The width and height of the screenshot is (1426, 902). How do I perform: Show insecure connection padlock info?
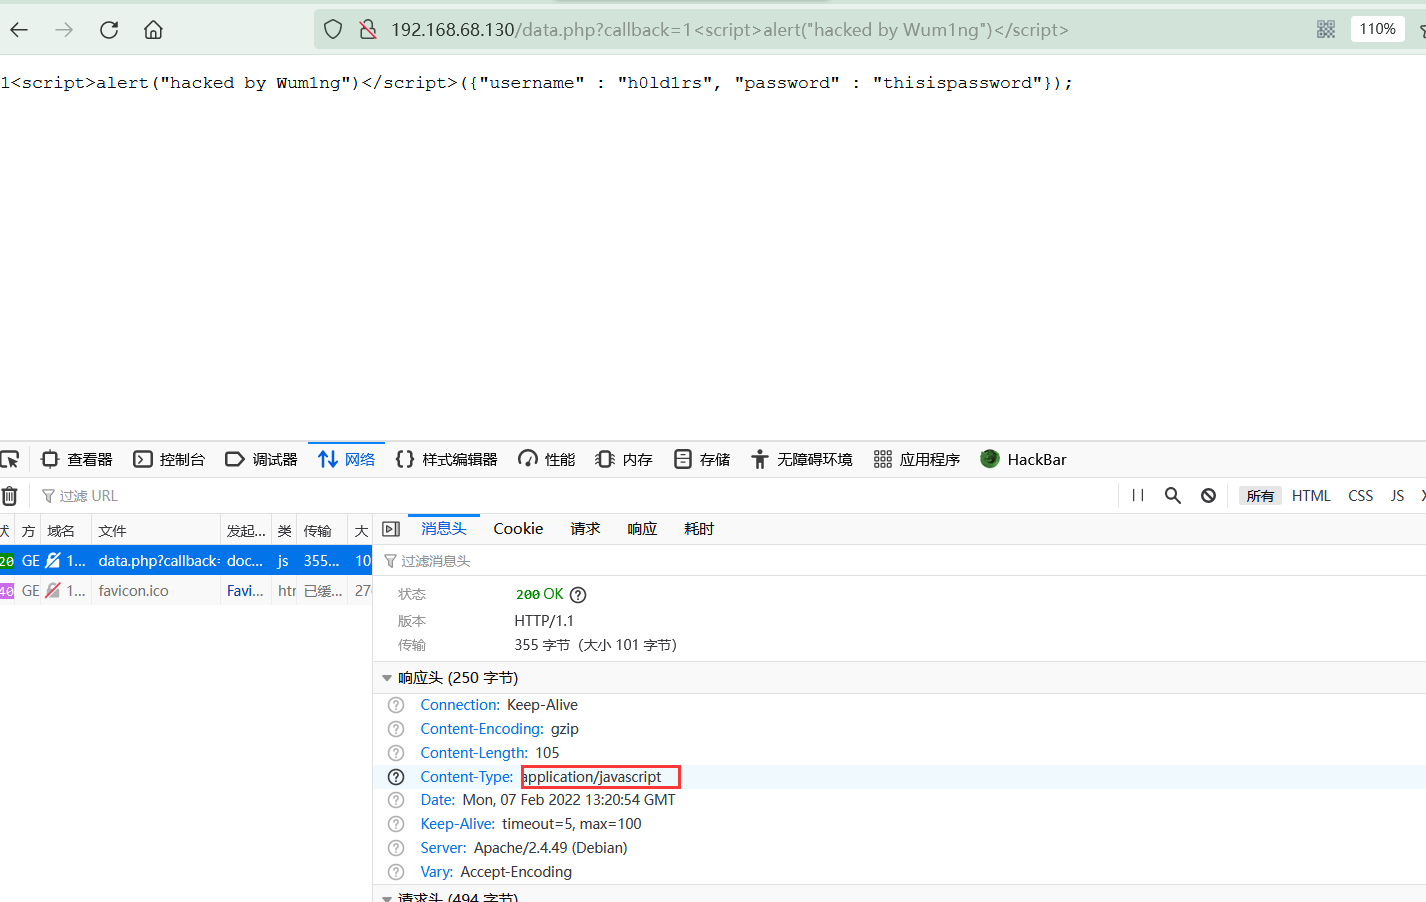[368, 30]
